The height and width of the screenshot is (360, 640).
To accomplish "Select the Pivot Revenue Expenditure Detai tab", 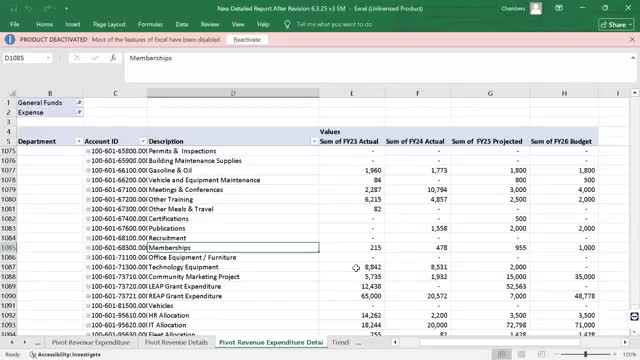I will tap(271, 342).
